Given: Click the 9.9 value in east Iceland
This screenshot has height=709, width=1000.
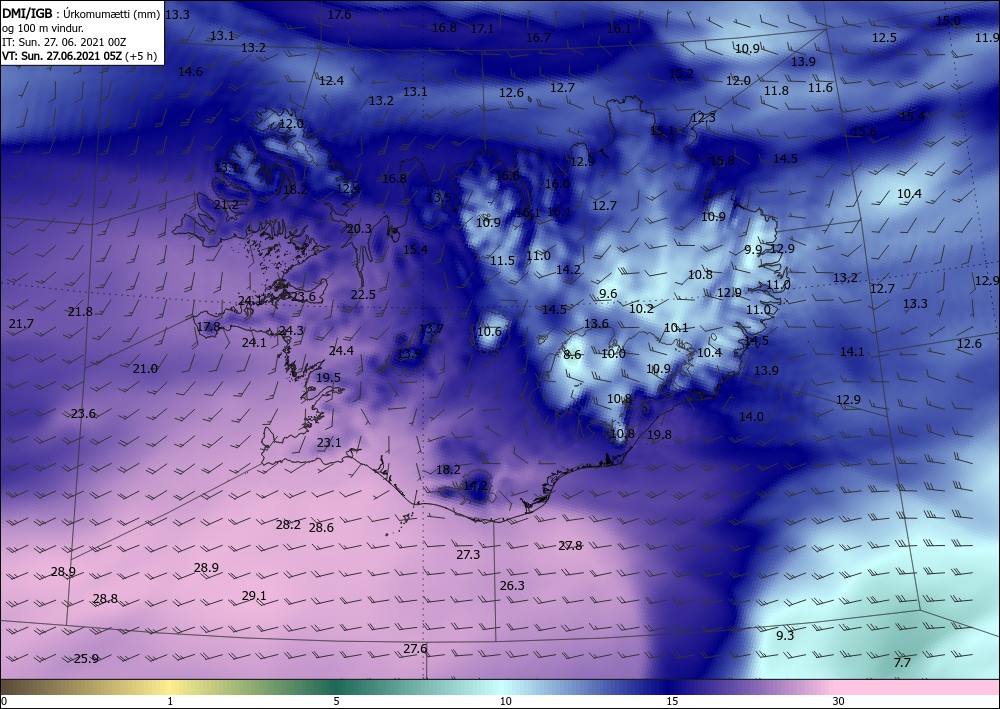Looking at the screenshot, I should pos(753,250).
